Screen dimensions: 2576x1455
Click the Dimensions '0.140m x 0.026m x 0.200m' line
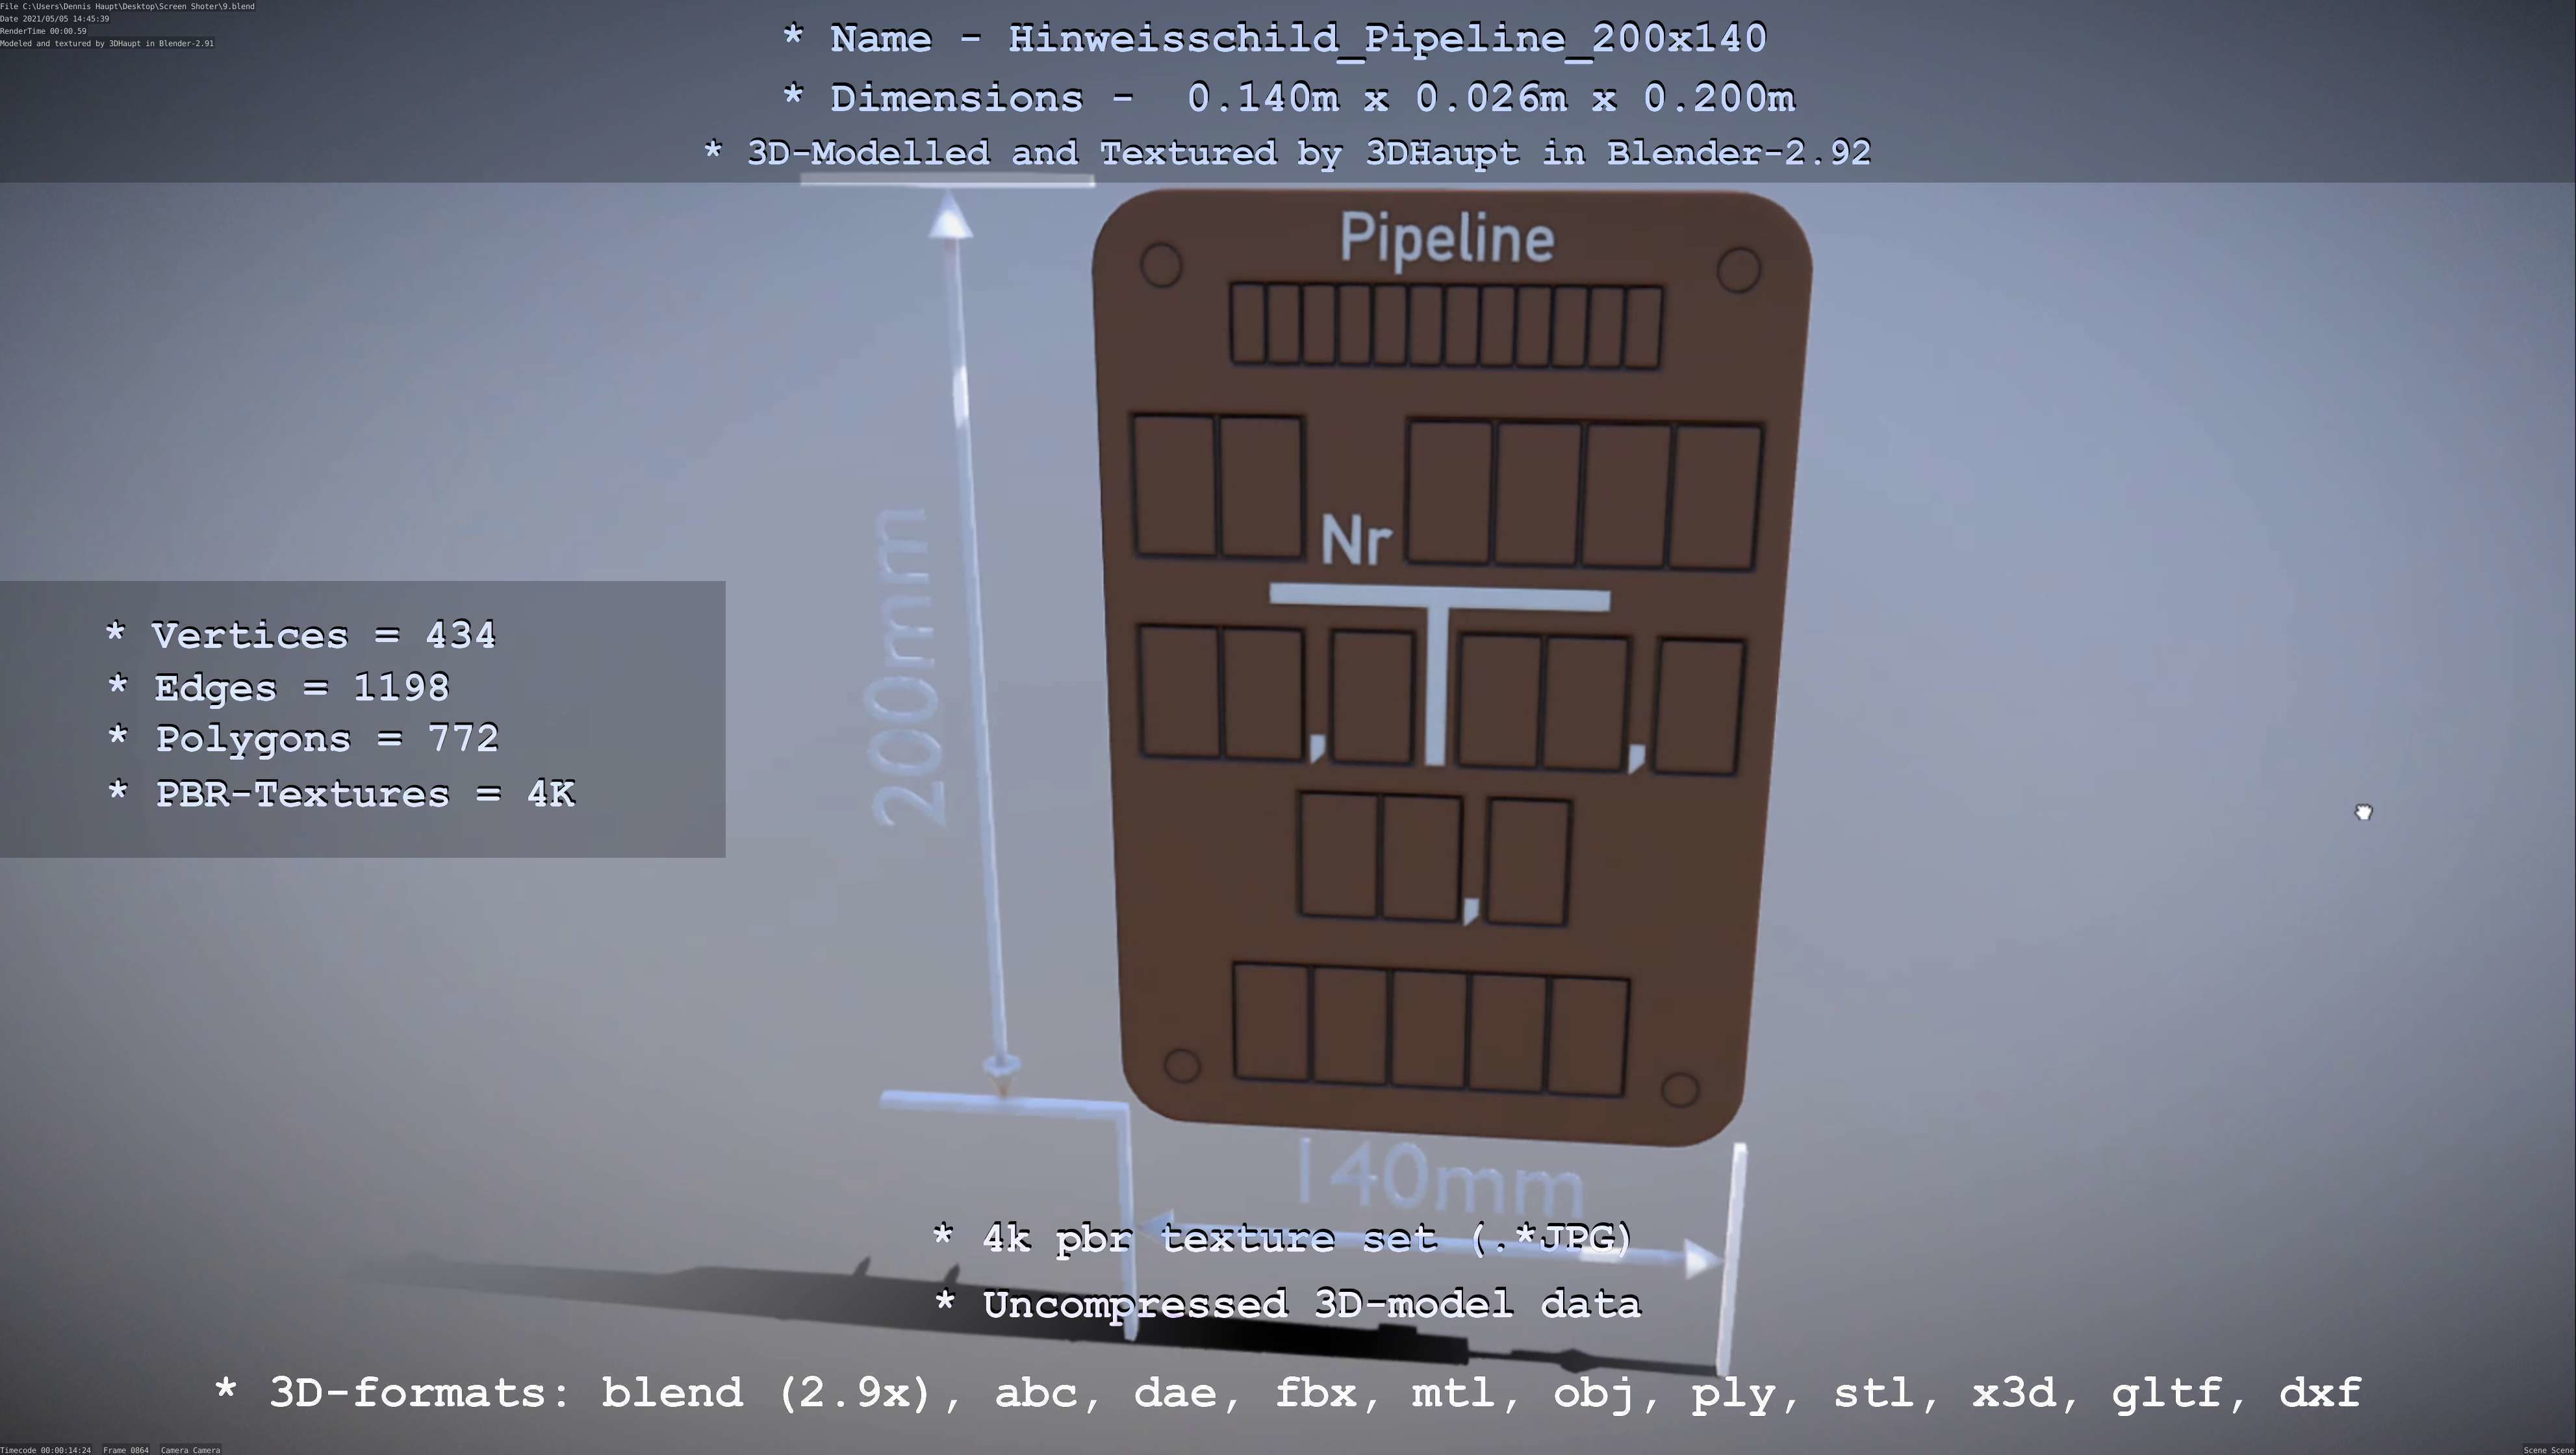(1289, 98)
